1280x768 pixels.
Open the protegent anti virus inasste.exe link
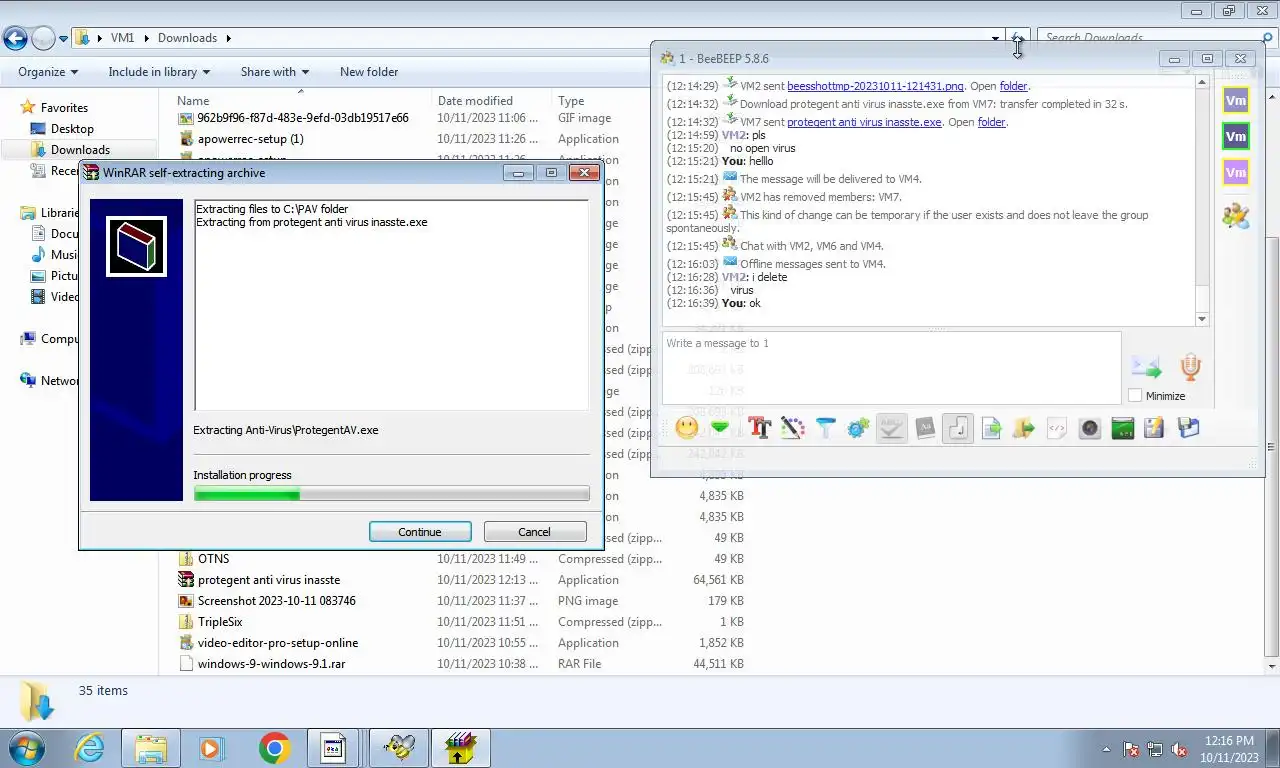pos(864,122)
